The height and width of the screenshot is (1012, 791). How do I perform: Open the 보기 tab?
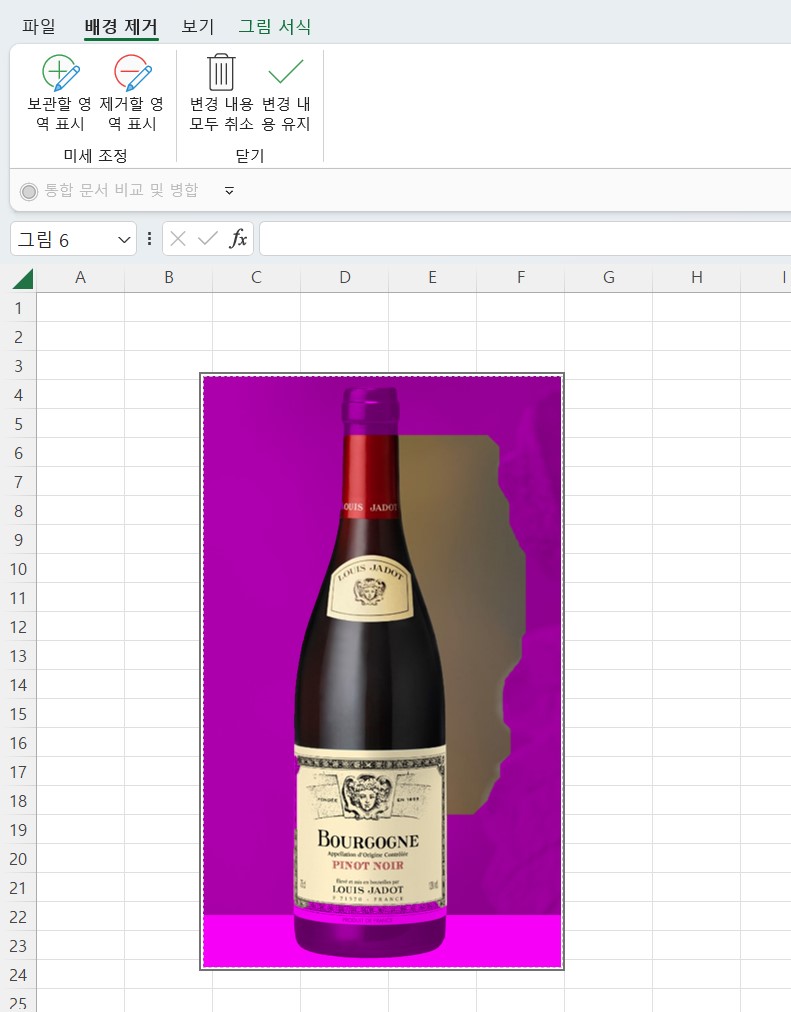click(x=197, y=26)
